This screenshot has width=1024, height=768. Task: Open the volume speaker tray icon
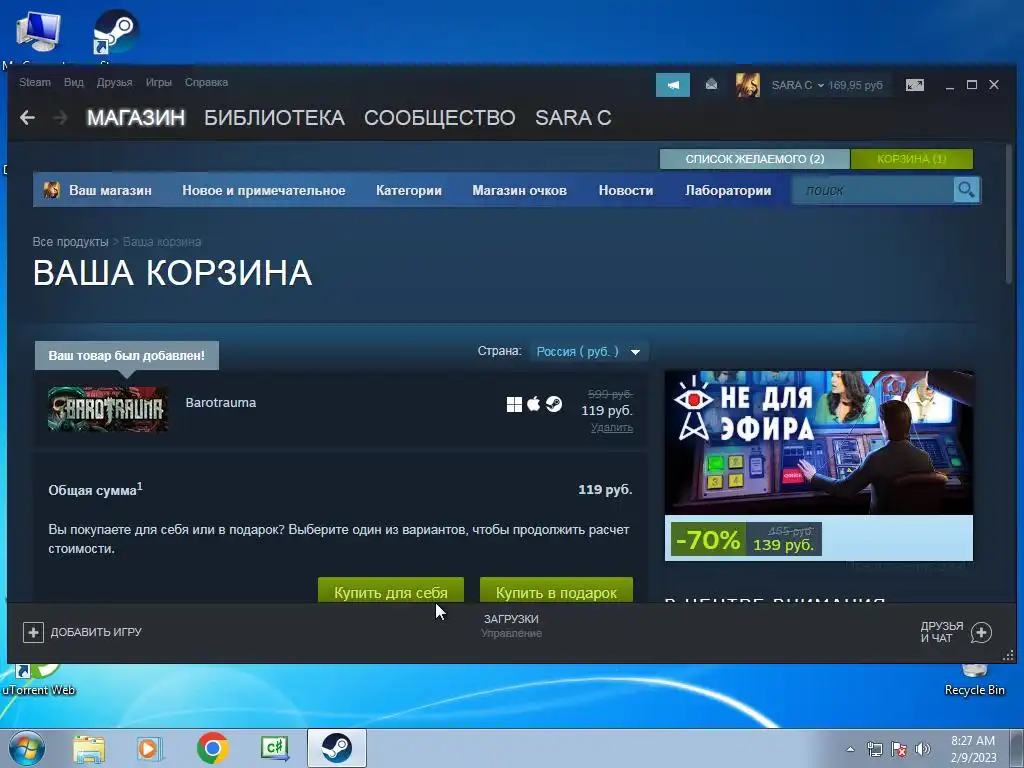(x=923, y=749)
